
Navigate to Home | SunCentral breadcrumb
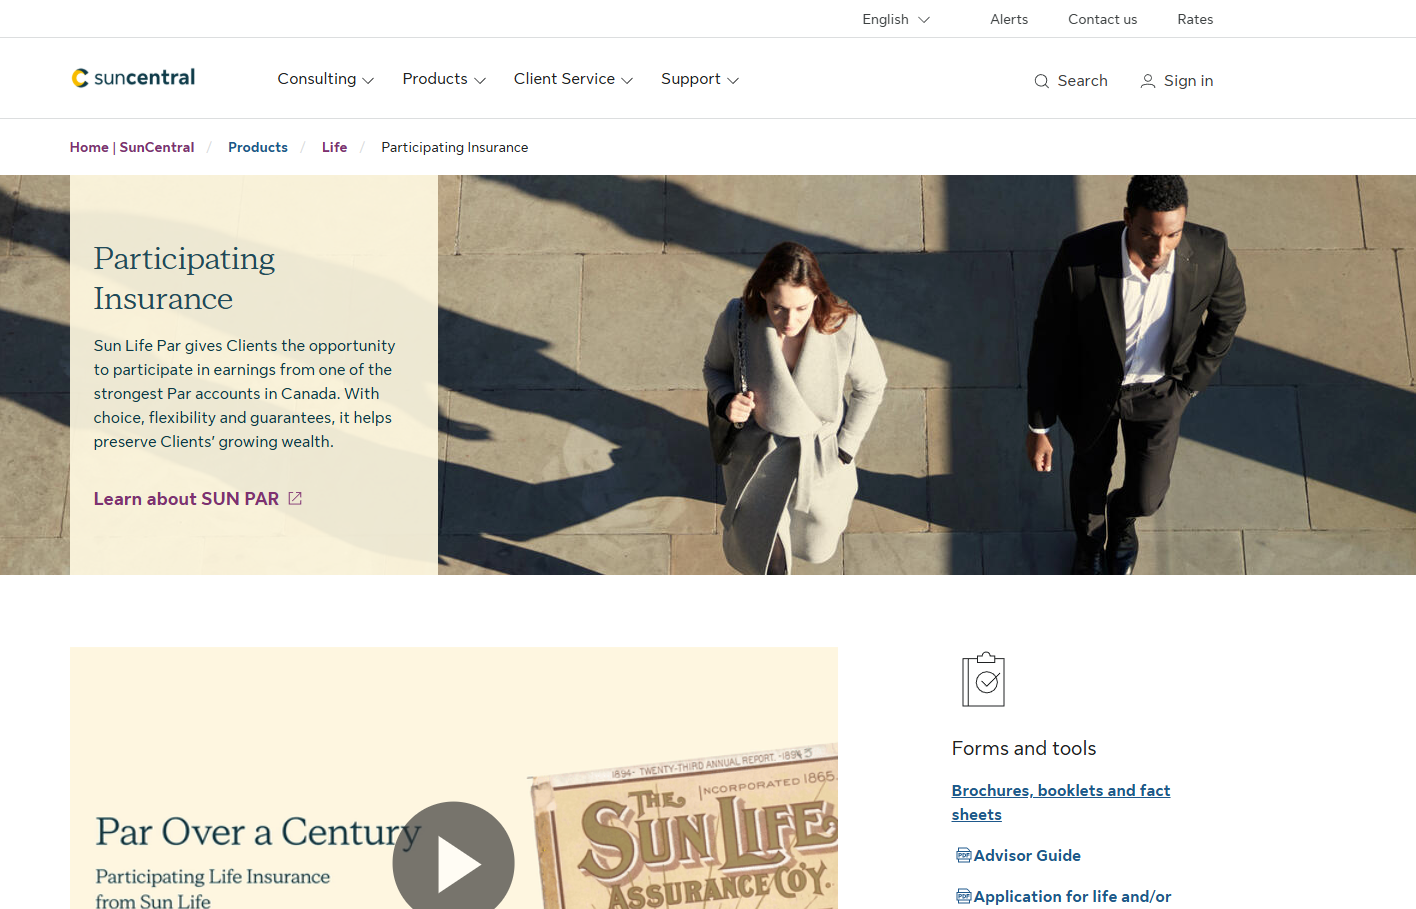(x=132, y=147)
